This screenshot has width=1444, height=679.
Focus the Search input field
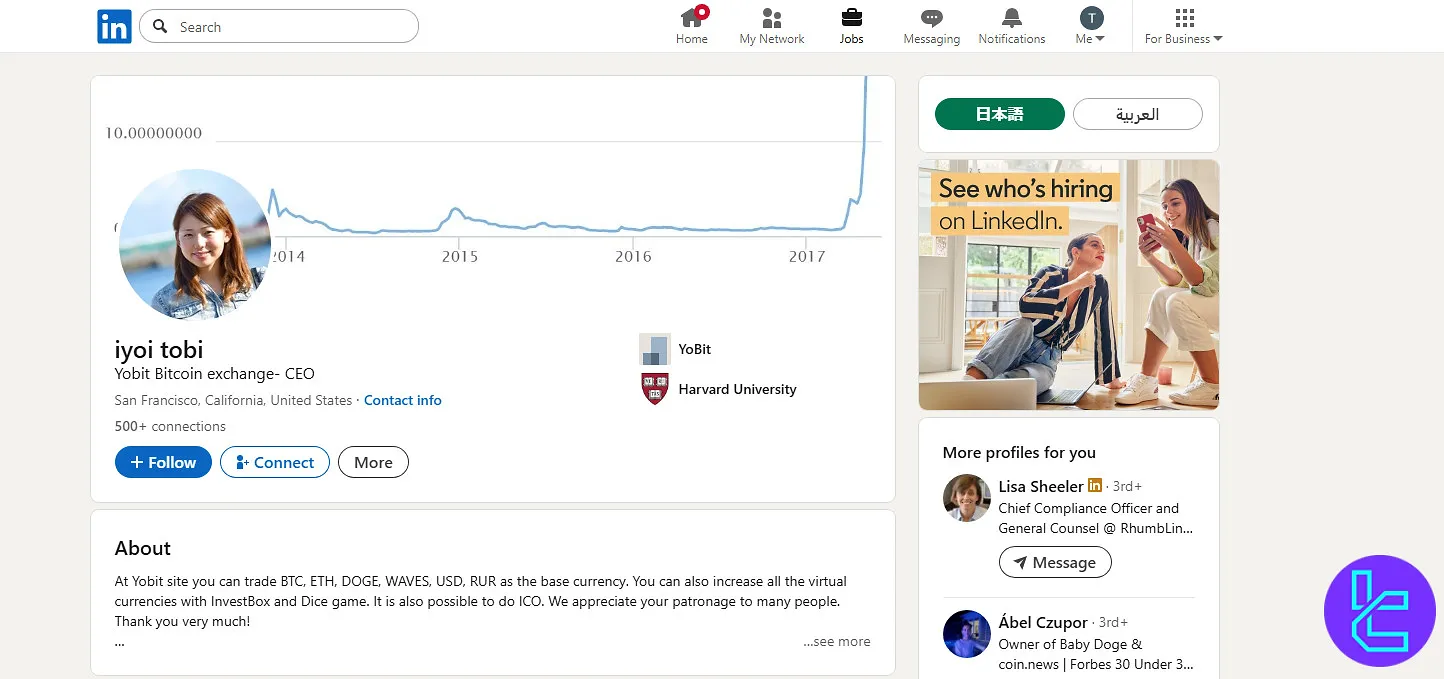pyautogui.click(x=279, y=27)
